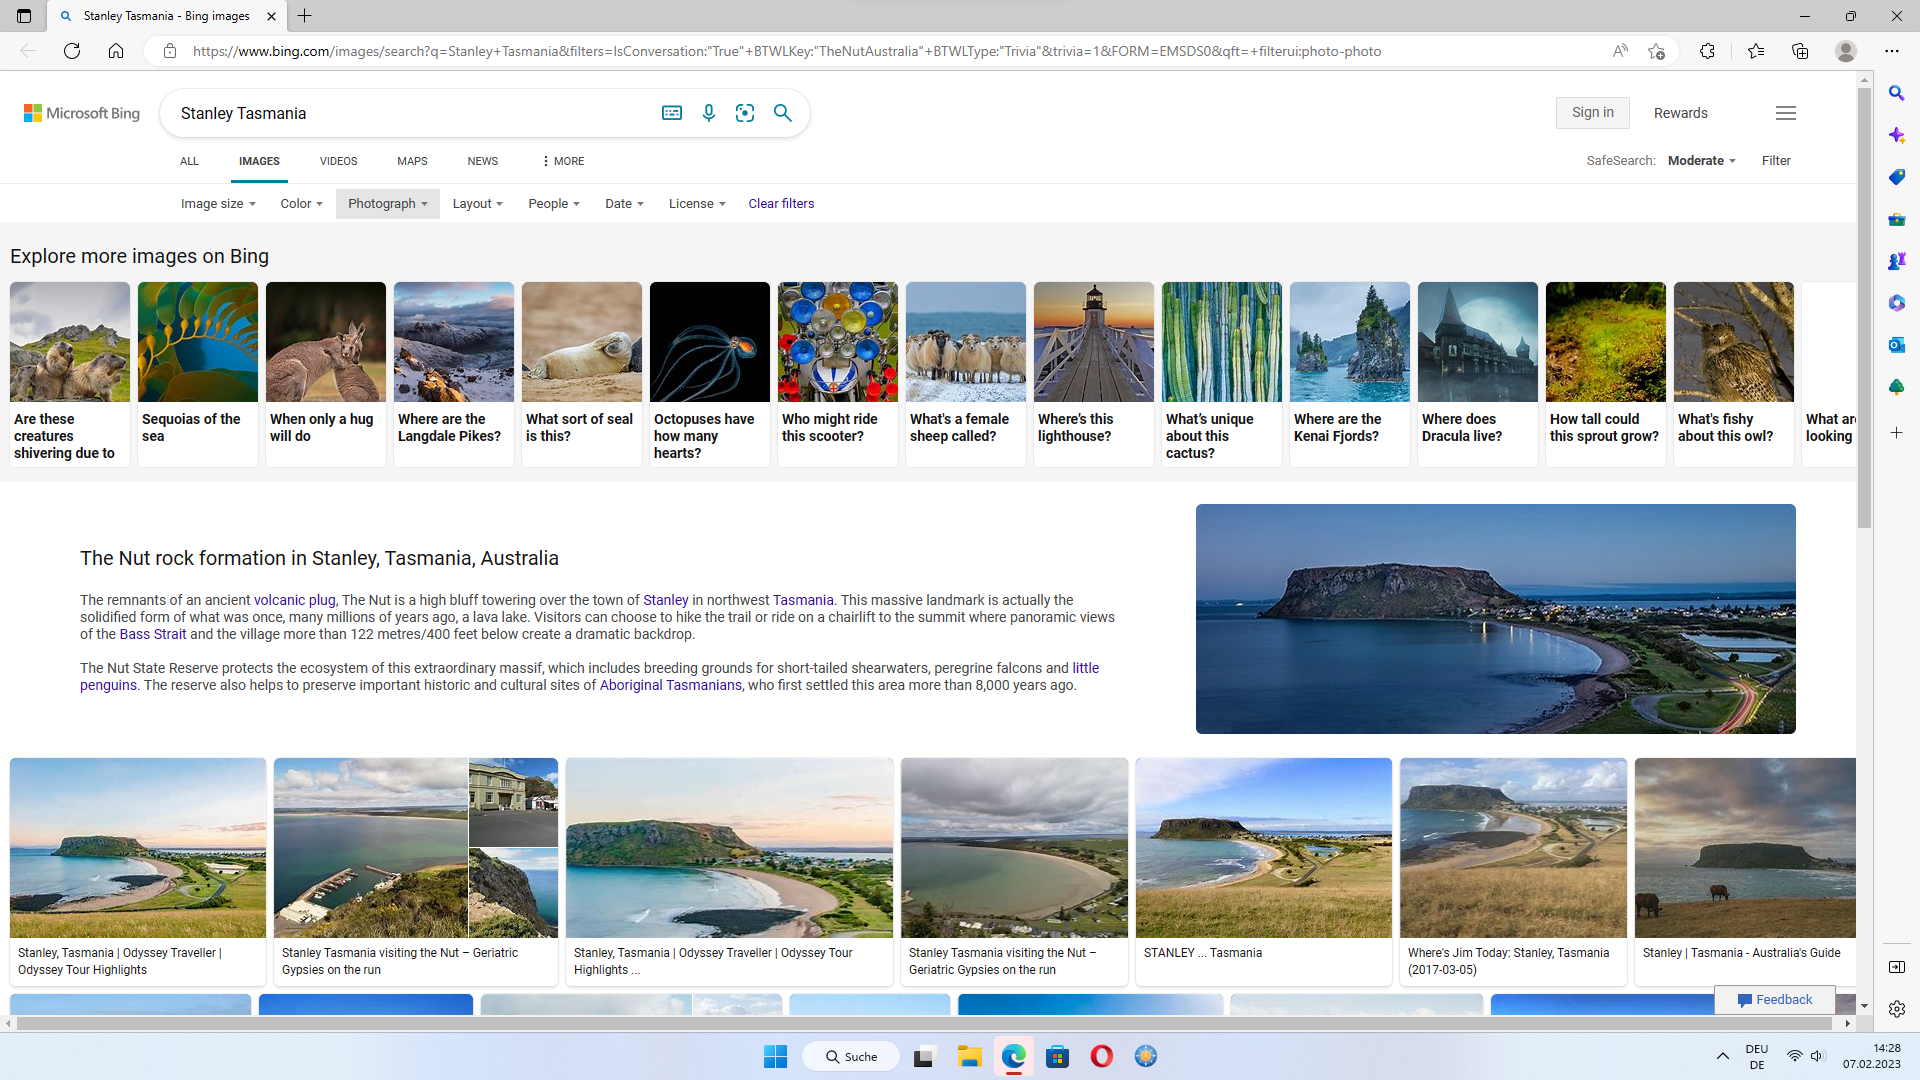Open the Kenai Fjords trivia thumbnail
Screen dimensions: 1920x1080
[x=1349, y=343]
